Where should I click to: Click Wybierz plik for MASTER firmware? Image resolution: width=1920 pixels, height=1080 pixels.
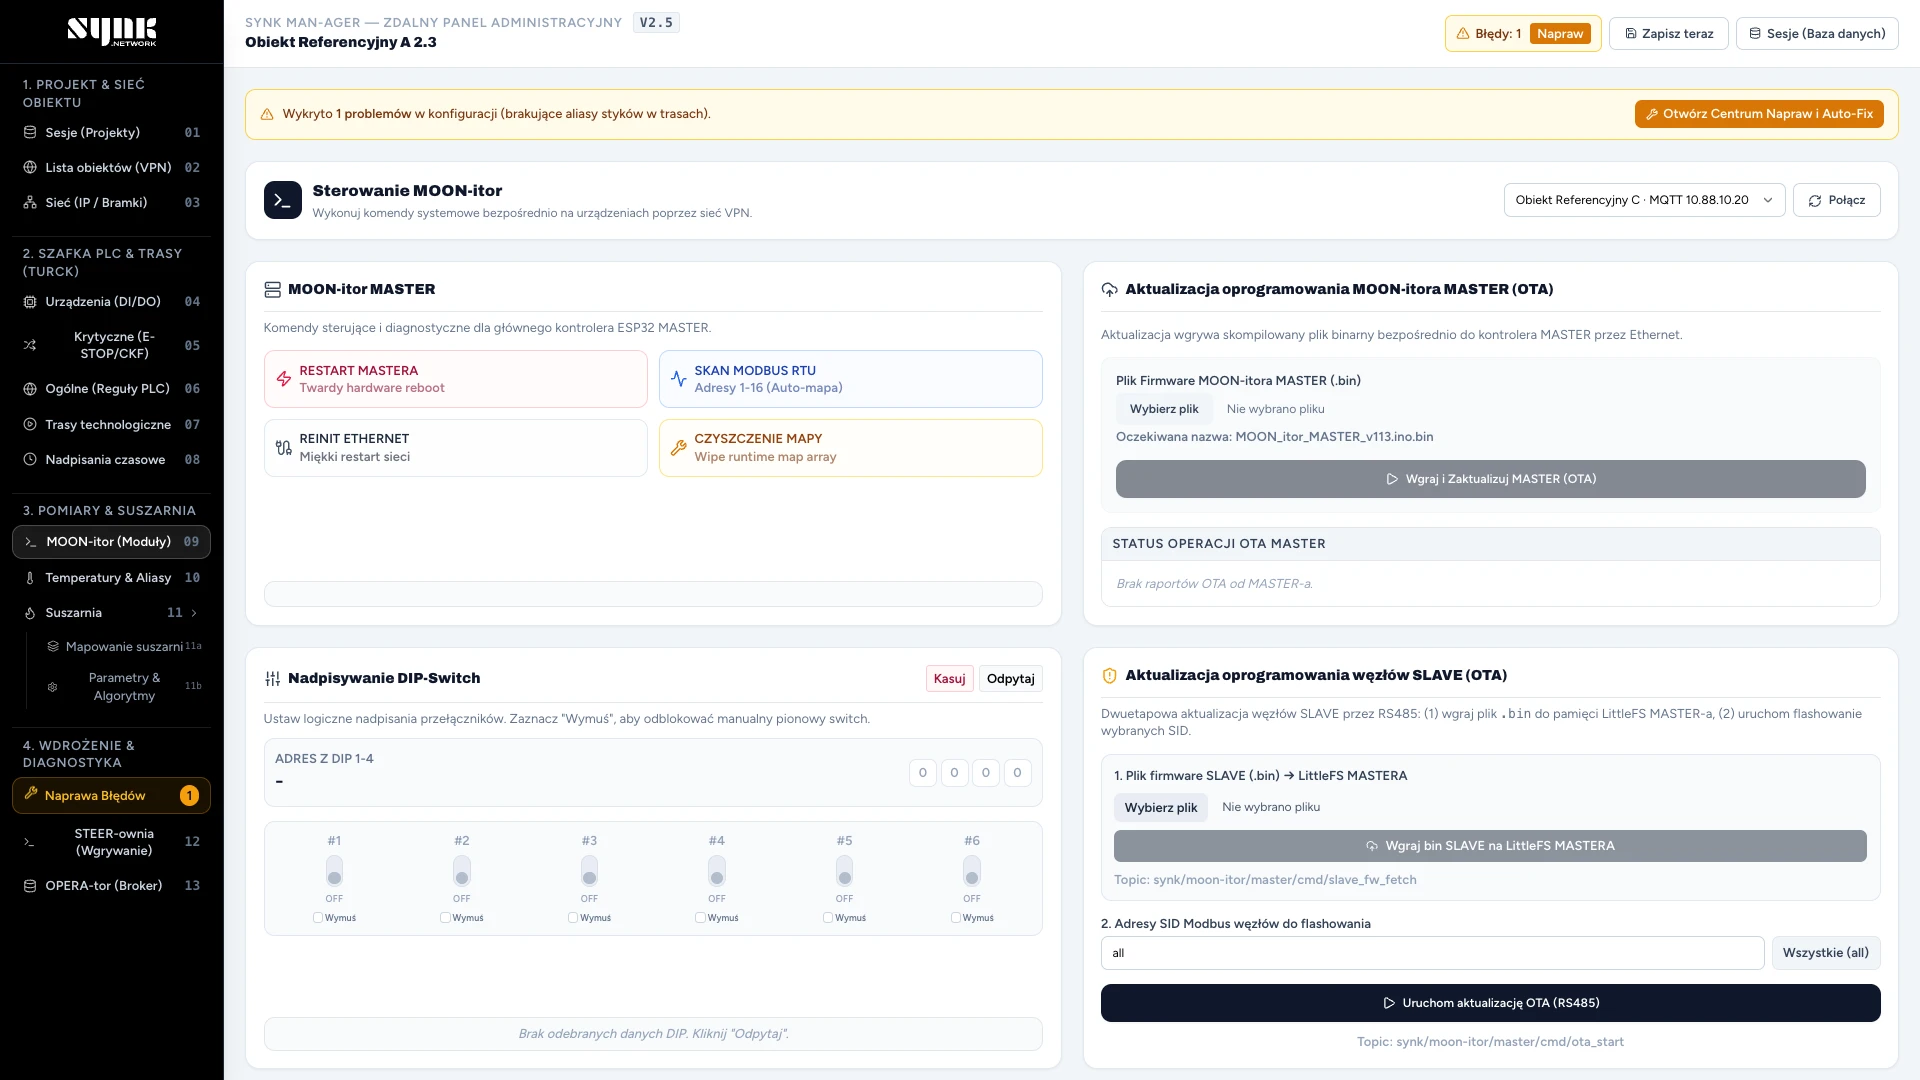click(x=1164, y=409)
